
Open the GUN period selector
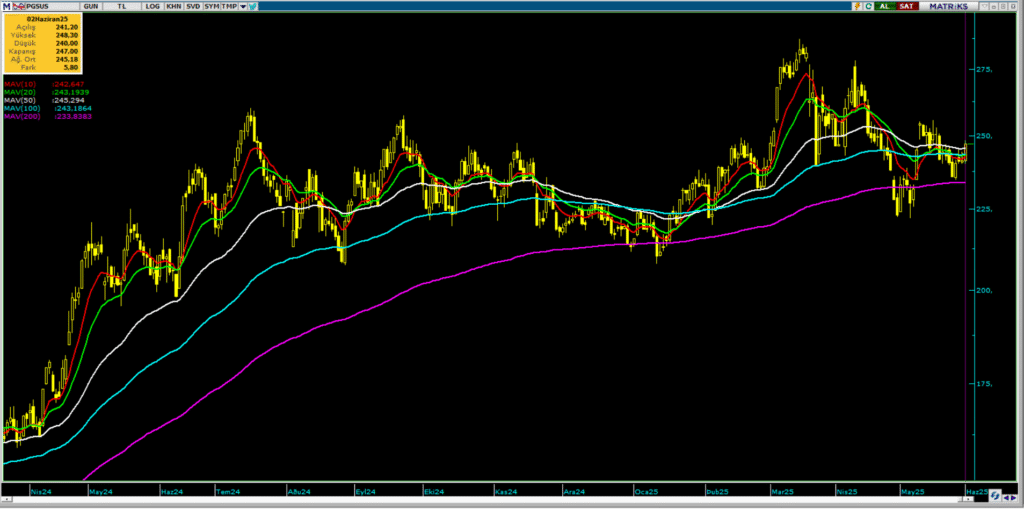coord(89,6)
